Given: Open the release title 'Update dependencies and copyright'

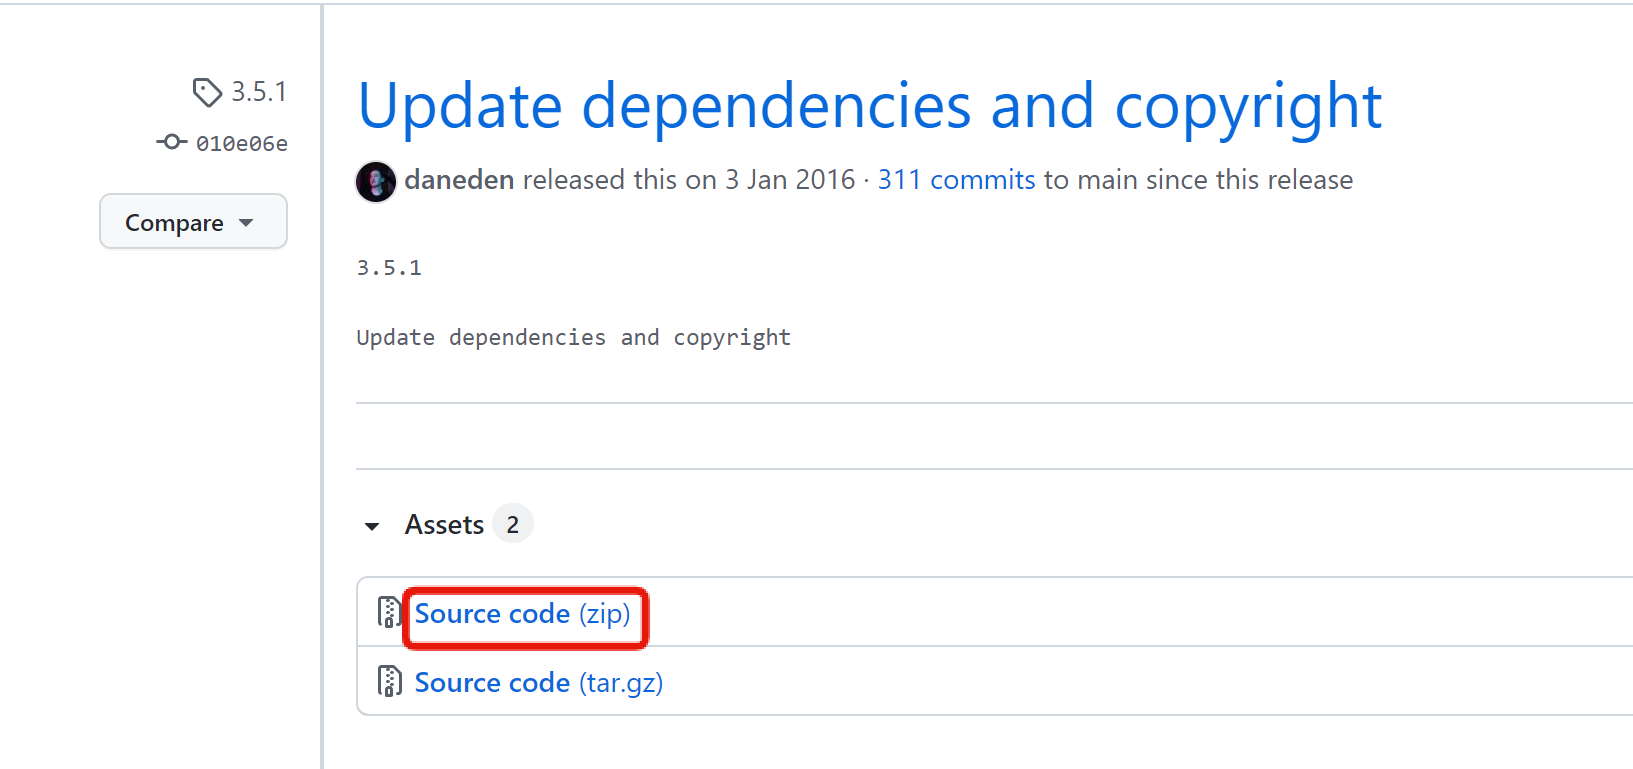Looking at the screenshot, I should pos(869,106).
